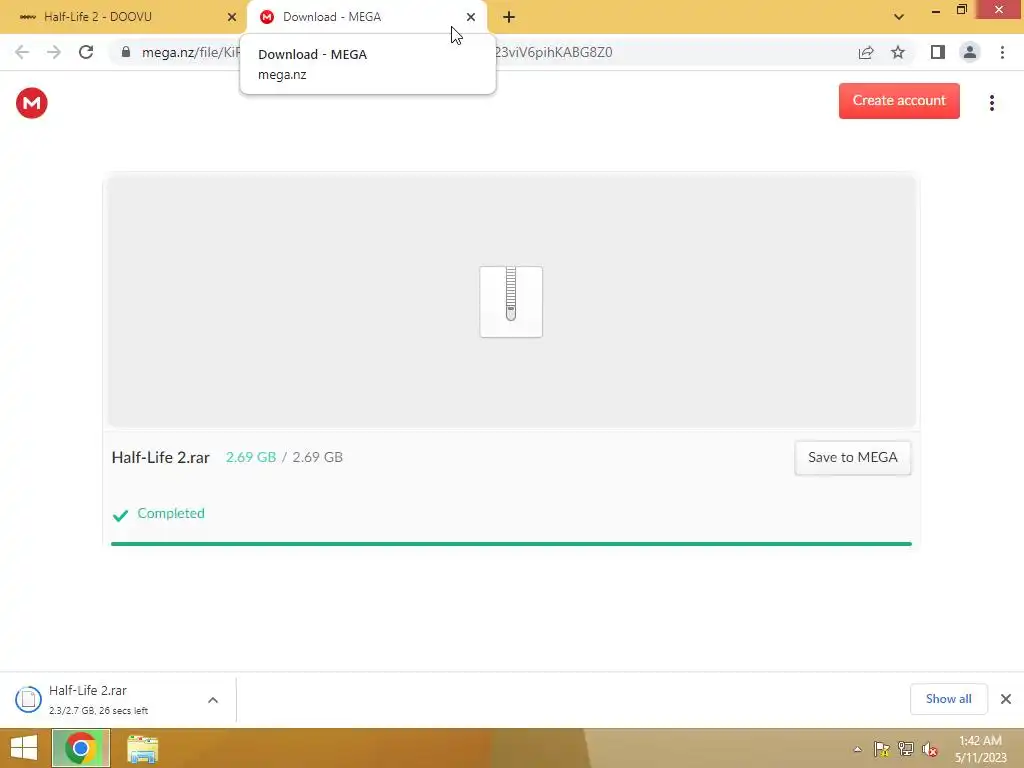Click the Half-Life 2.rar file name
Viewport: 1024px width, 768px height.
pos(161,457)
